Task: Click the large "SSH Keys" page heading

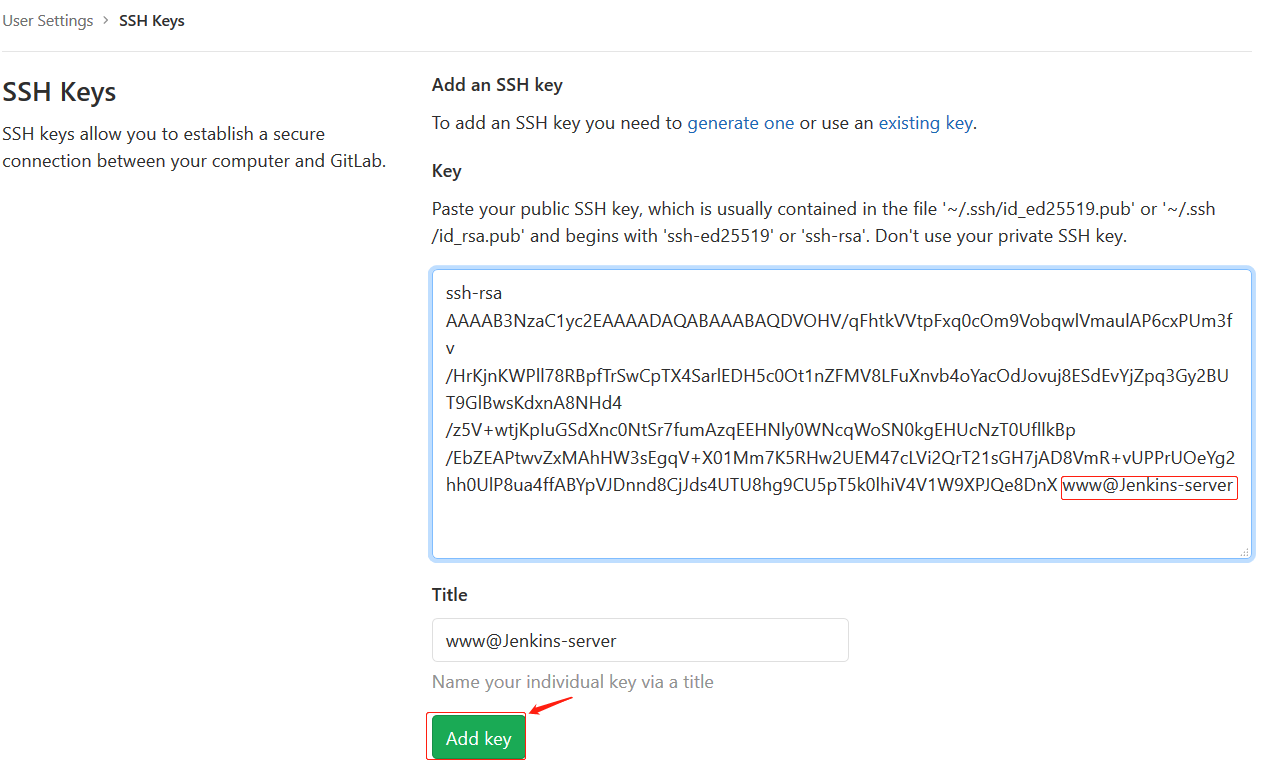Action: tap(60, 92)
